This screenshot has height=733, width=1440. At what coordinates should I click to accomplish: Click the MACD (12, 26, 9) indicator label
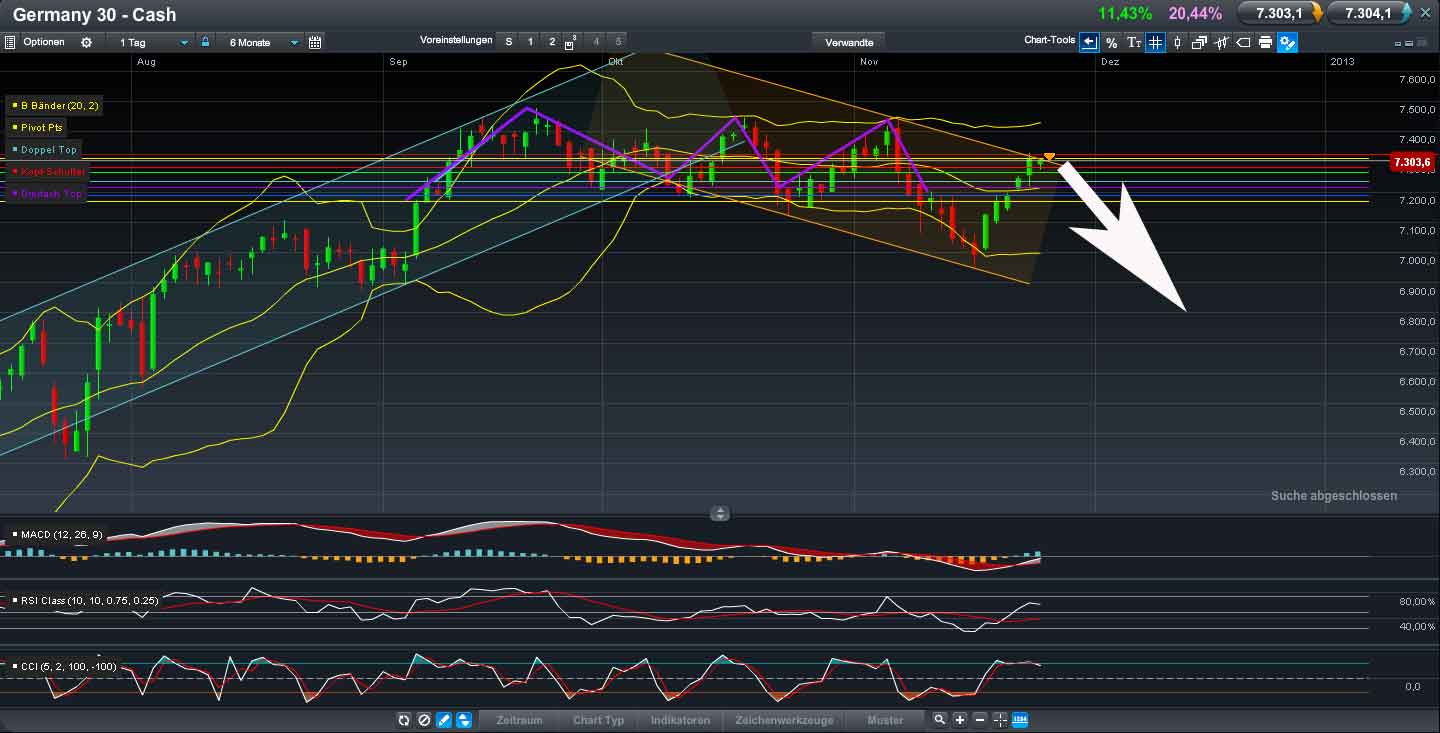57,535
